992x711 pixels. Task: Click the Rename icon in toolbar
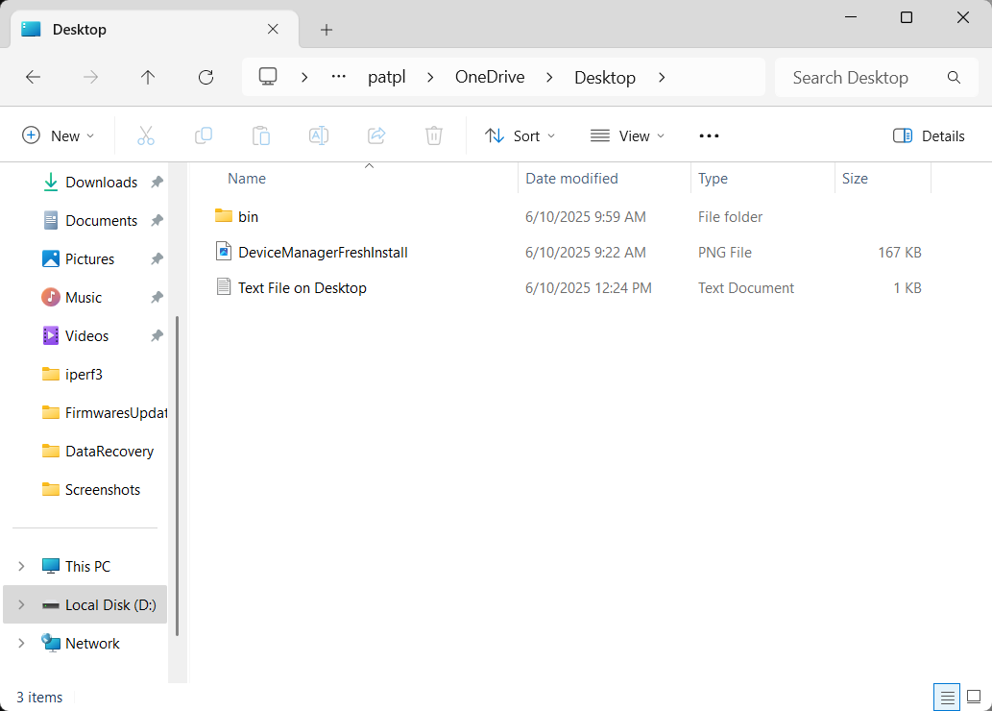[318, 136]
